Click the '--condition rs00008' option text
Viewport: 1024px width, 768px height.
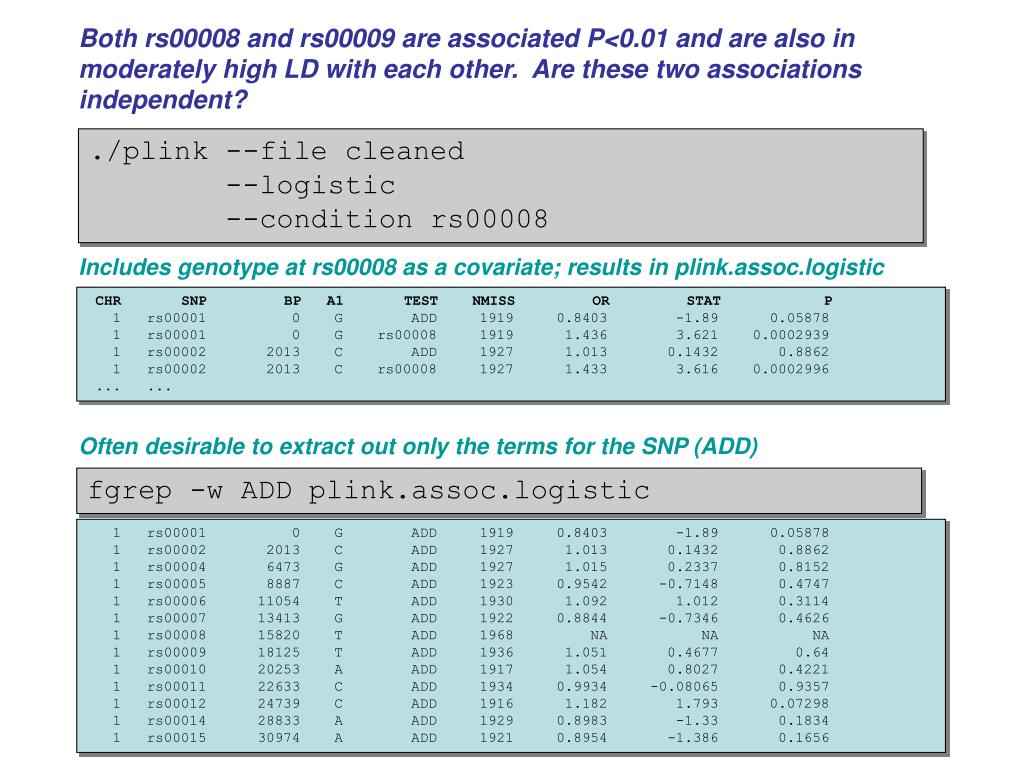387,219
